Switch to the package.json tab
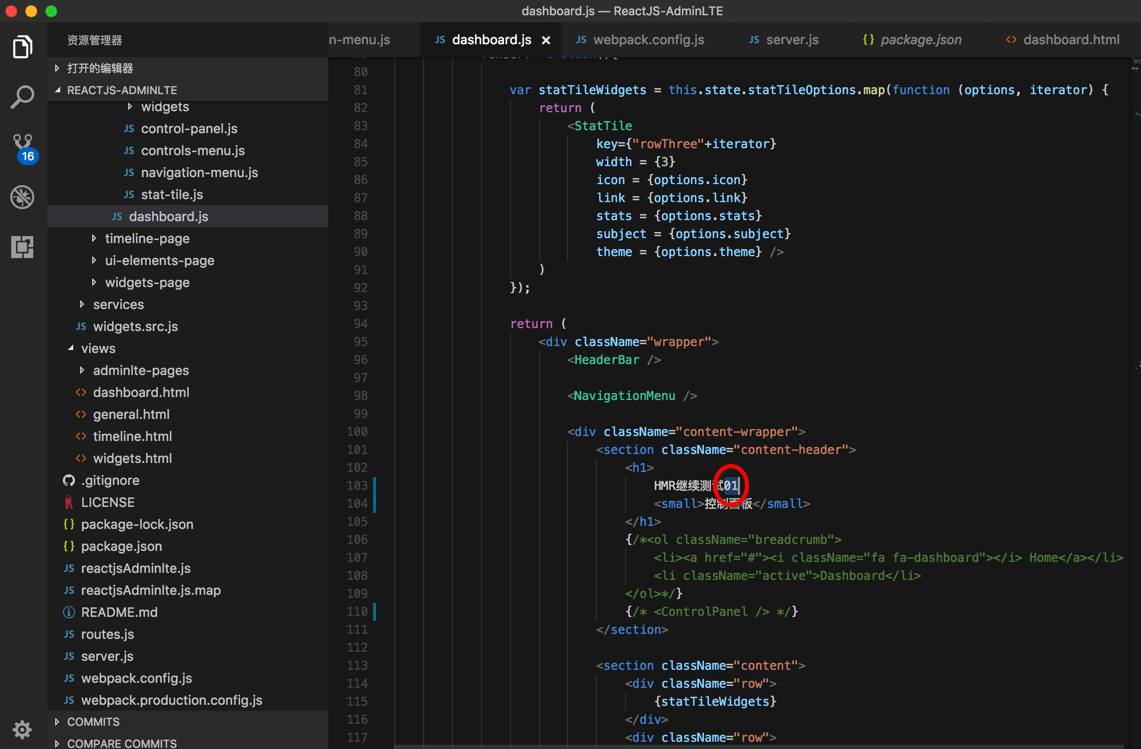 point(920,40)
